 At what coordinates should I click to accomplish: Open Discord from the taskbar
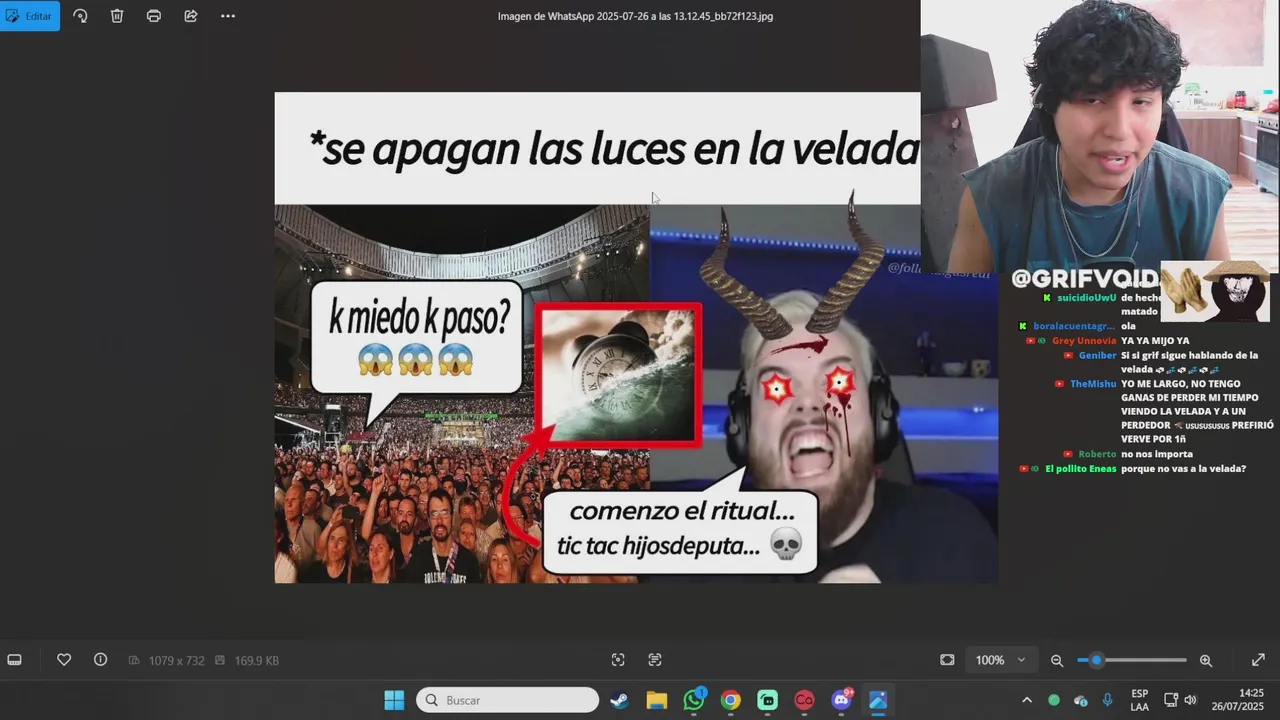841,700
